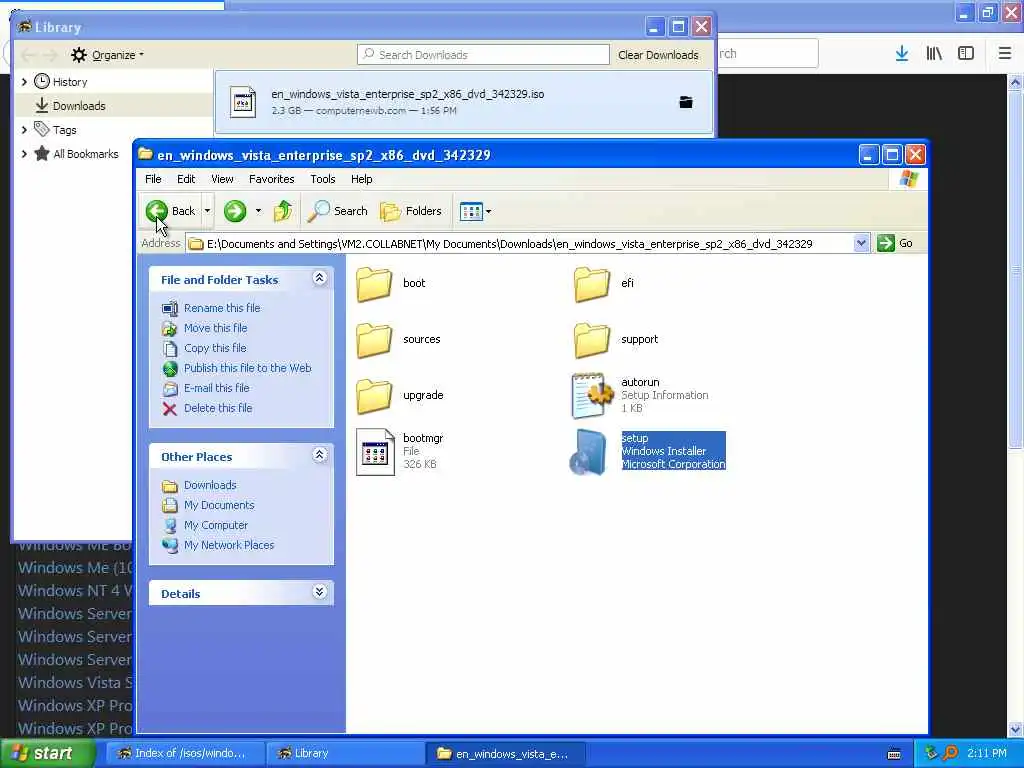Click the Go button
Image resolution: width=1024 pixels, height=768 pixels.
[x=895, y=244]
